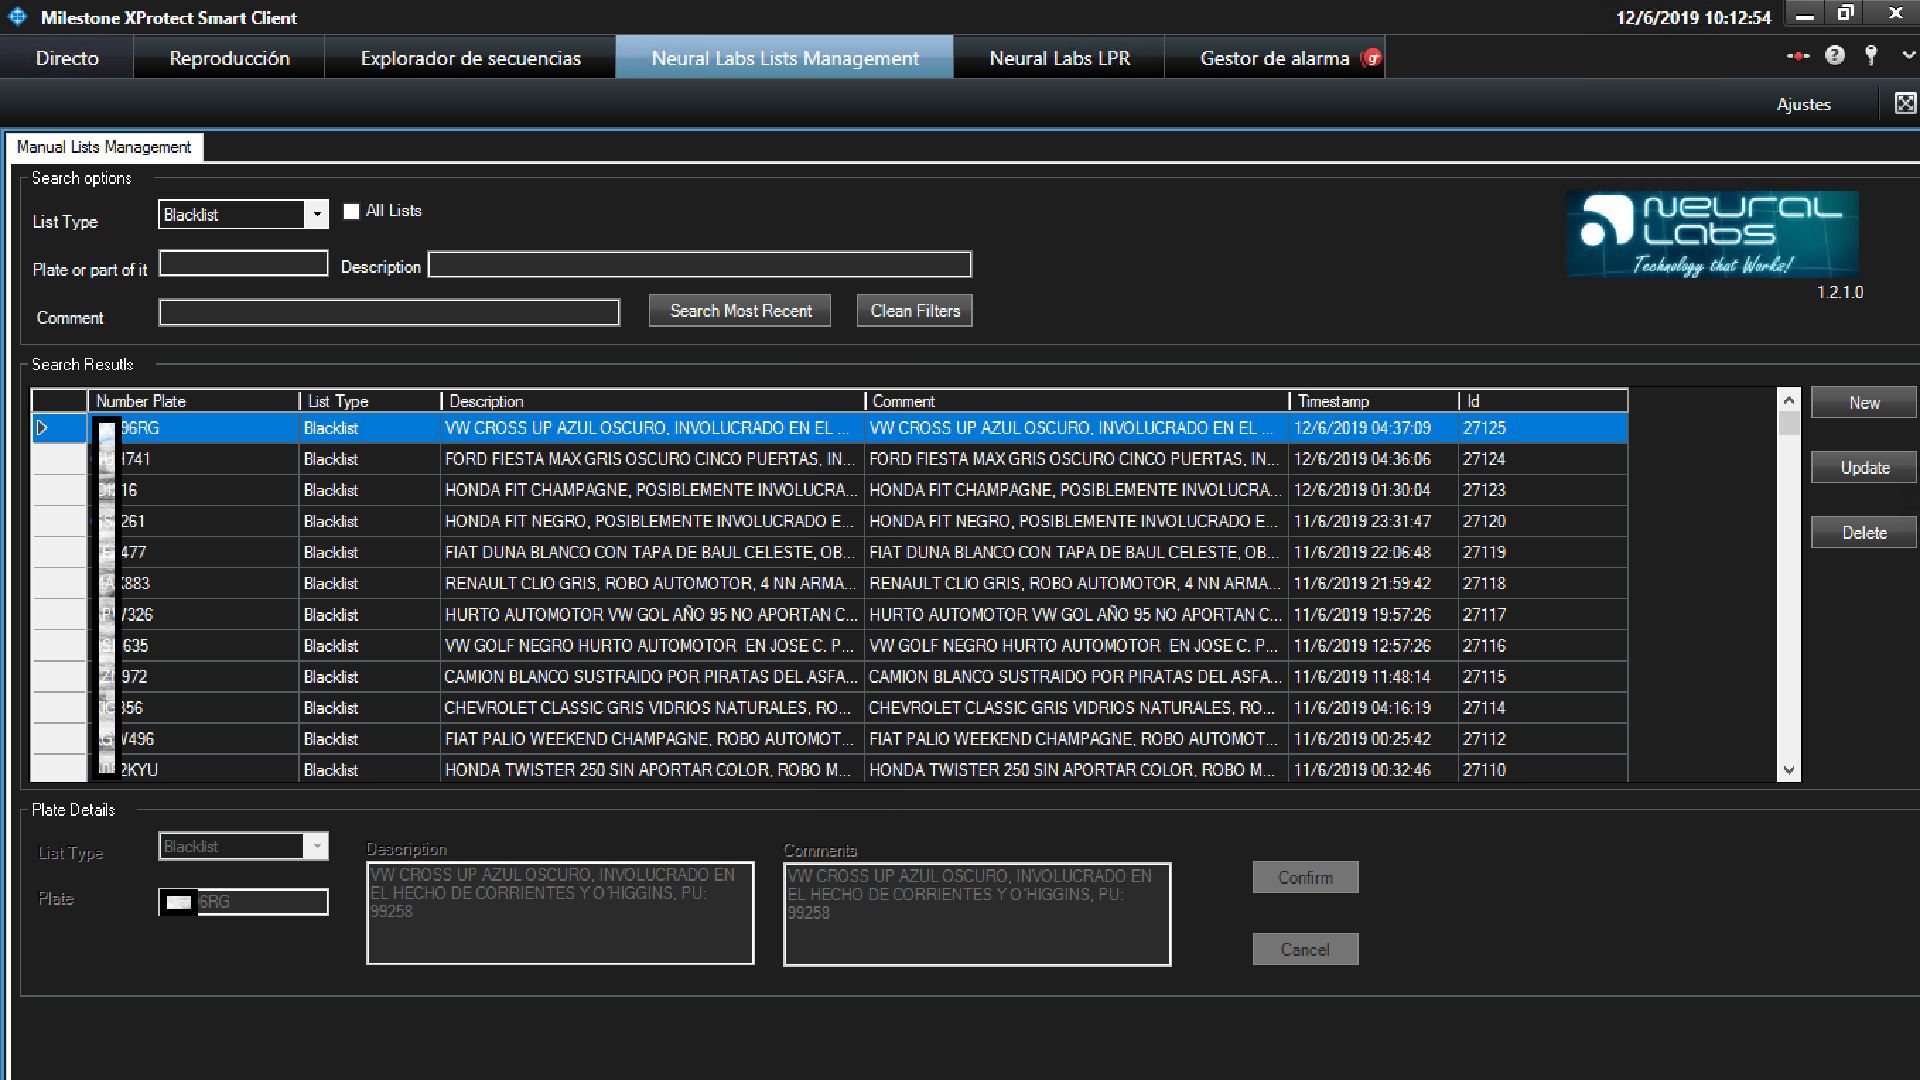
Task: Click the Milestone XProtect logo icon
Action: pos(17,17)
